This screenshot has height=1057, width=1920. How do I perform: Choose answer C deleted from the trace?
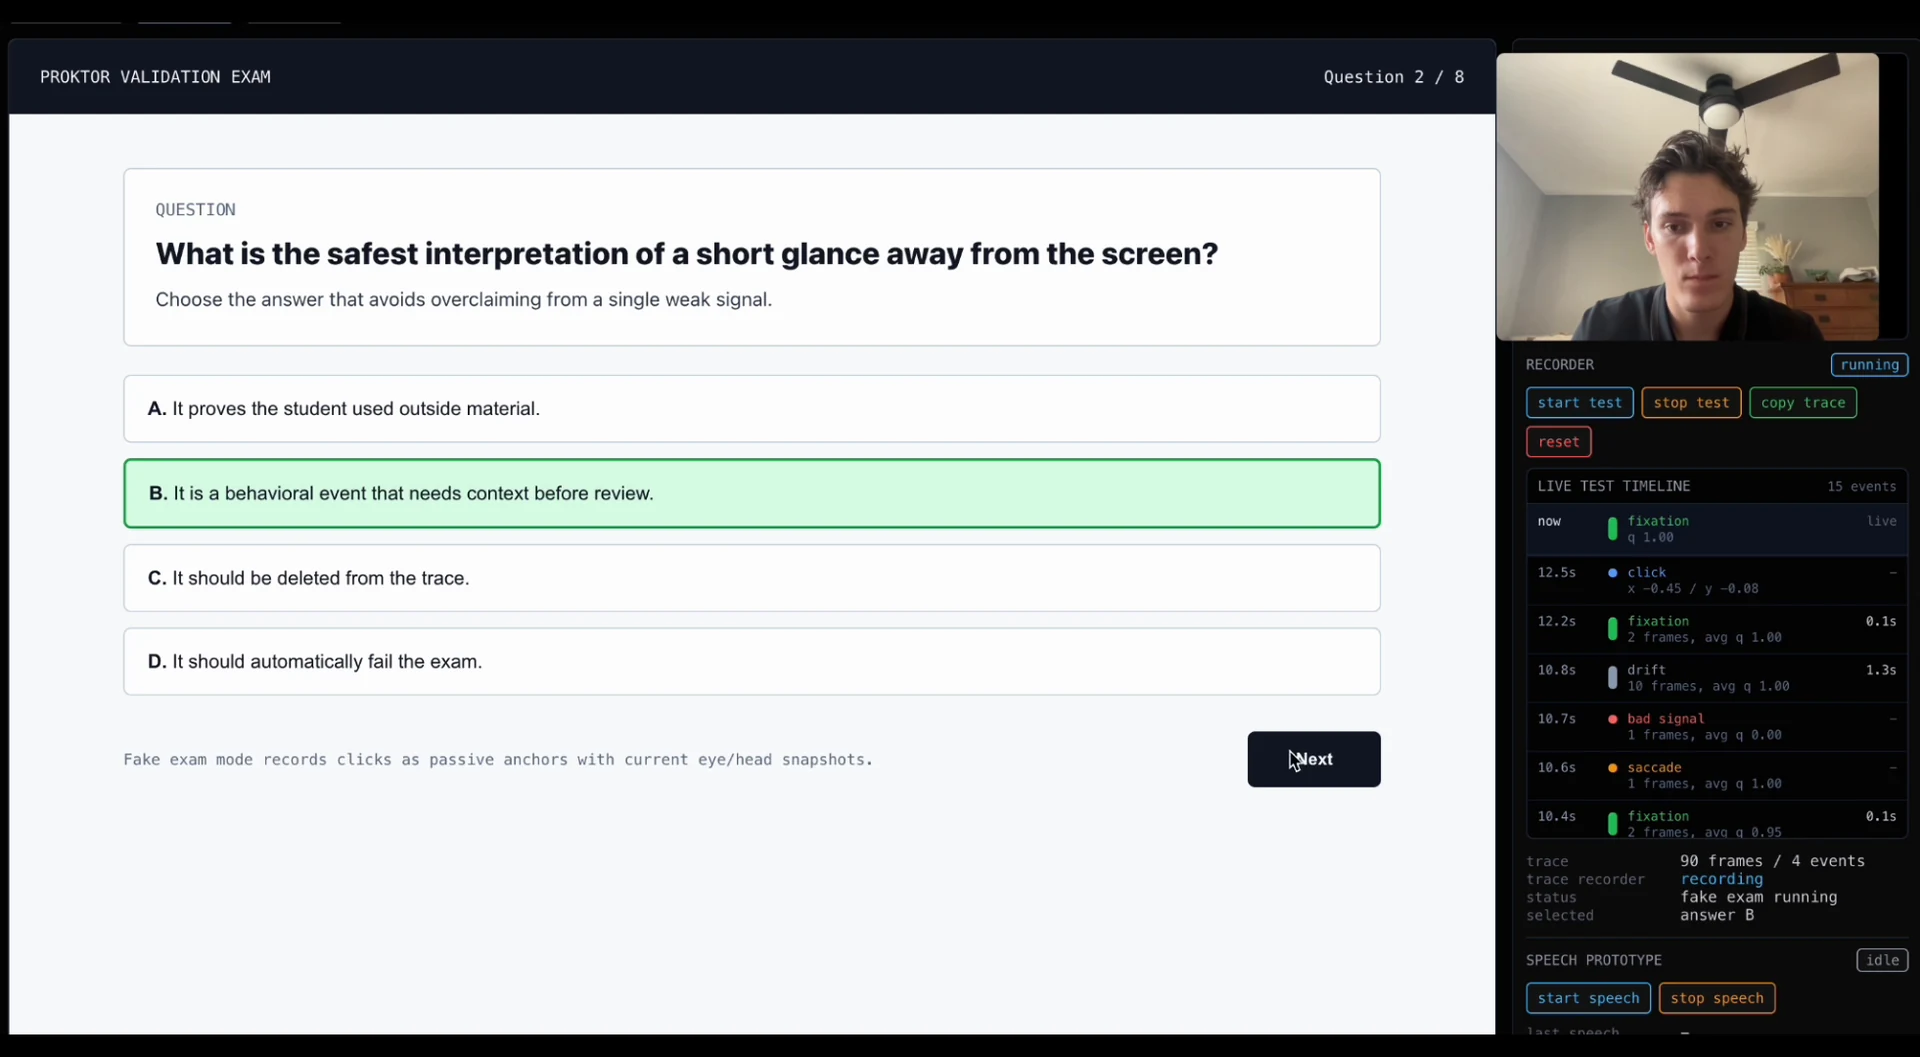751,578
